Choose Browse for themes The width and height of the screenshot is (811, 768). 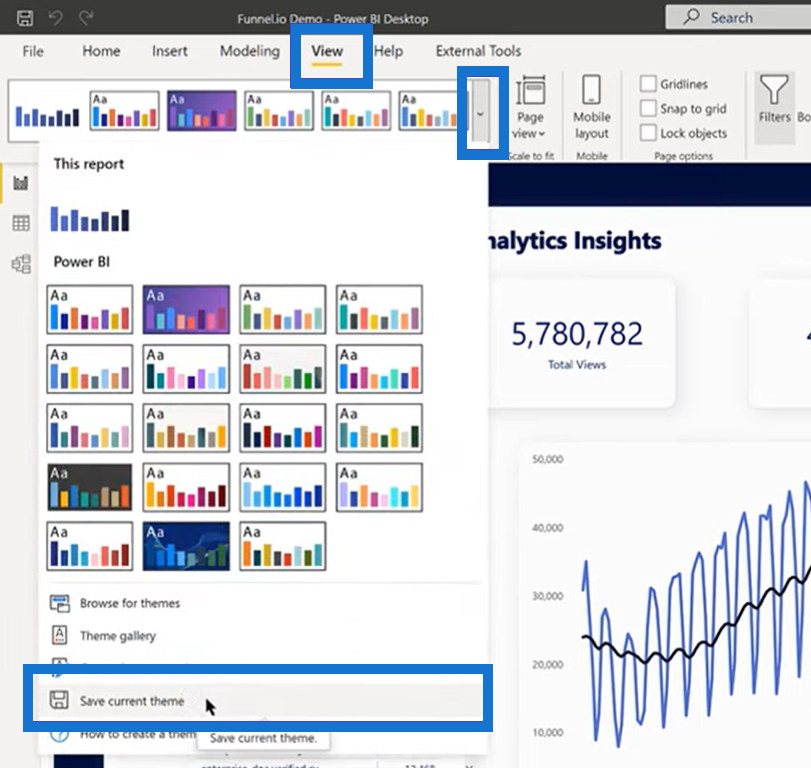click(x=130, y=604)
